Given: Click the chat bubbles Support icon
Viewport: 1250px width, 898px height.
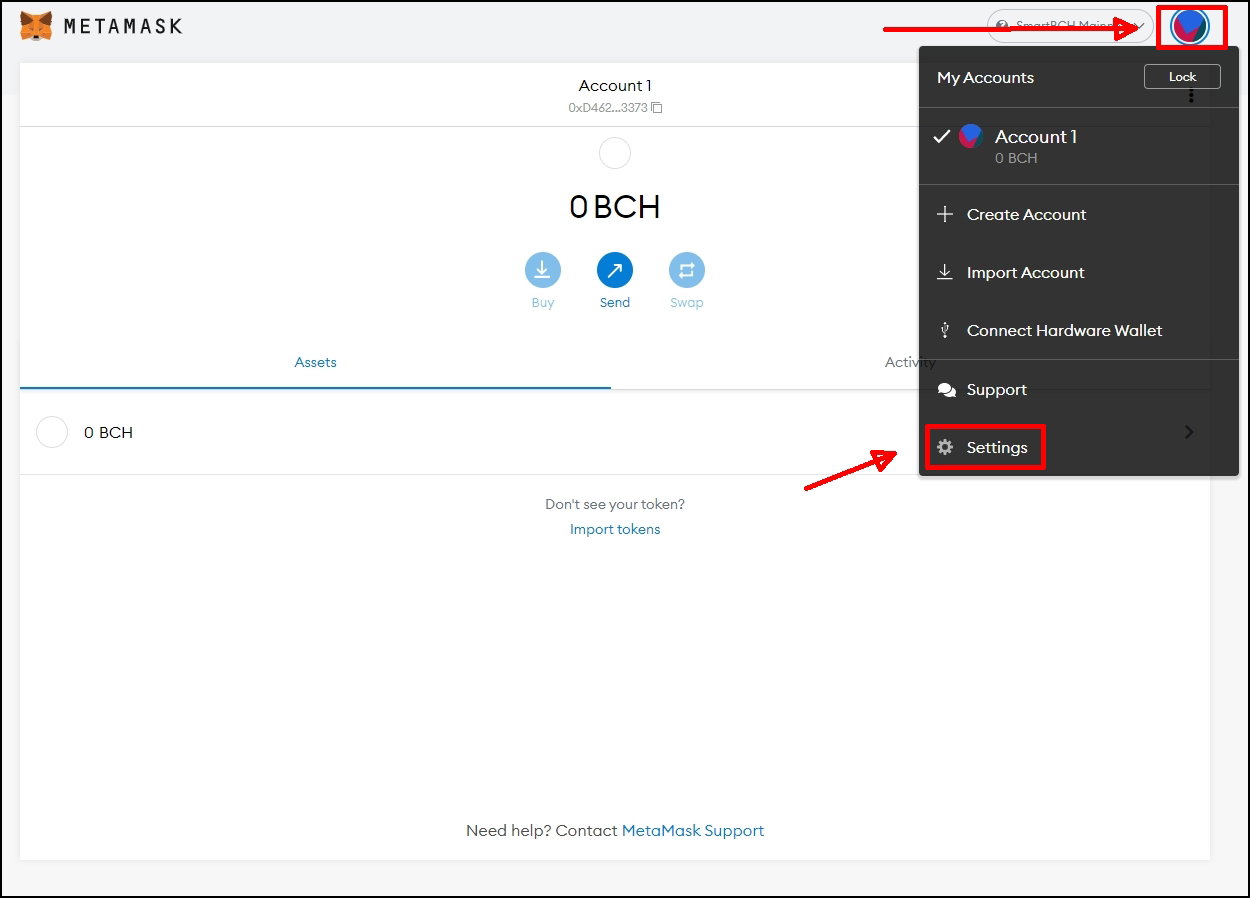Looking at the screenshot, I should click(x=946, y=390).
